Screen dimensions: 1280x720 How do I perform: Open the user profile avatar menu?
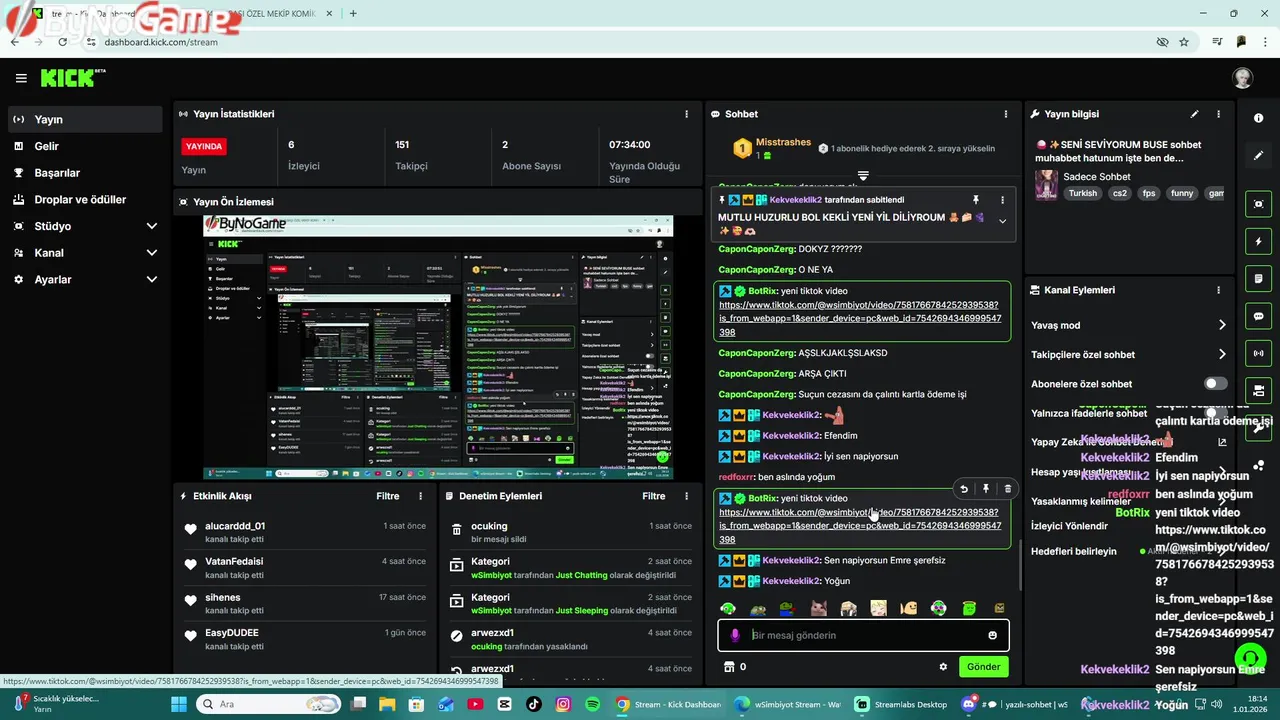(x=1242, y=78)
